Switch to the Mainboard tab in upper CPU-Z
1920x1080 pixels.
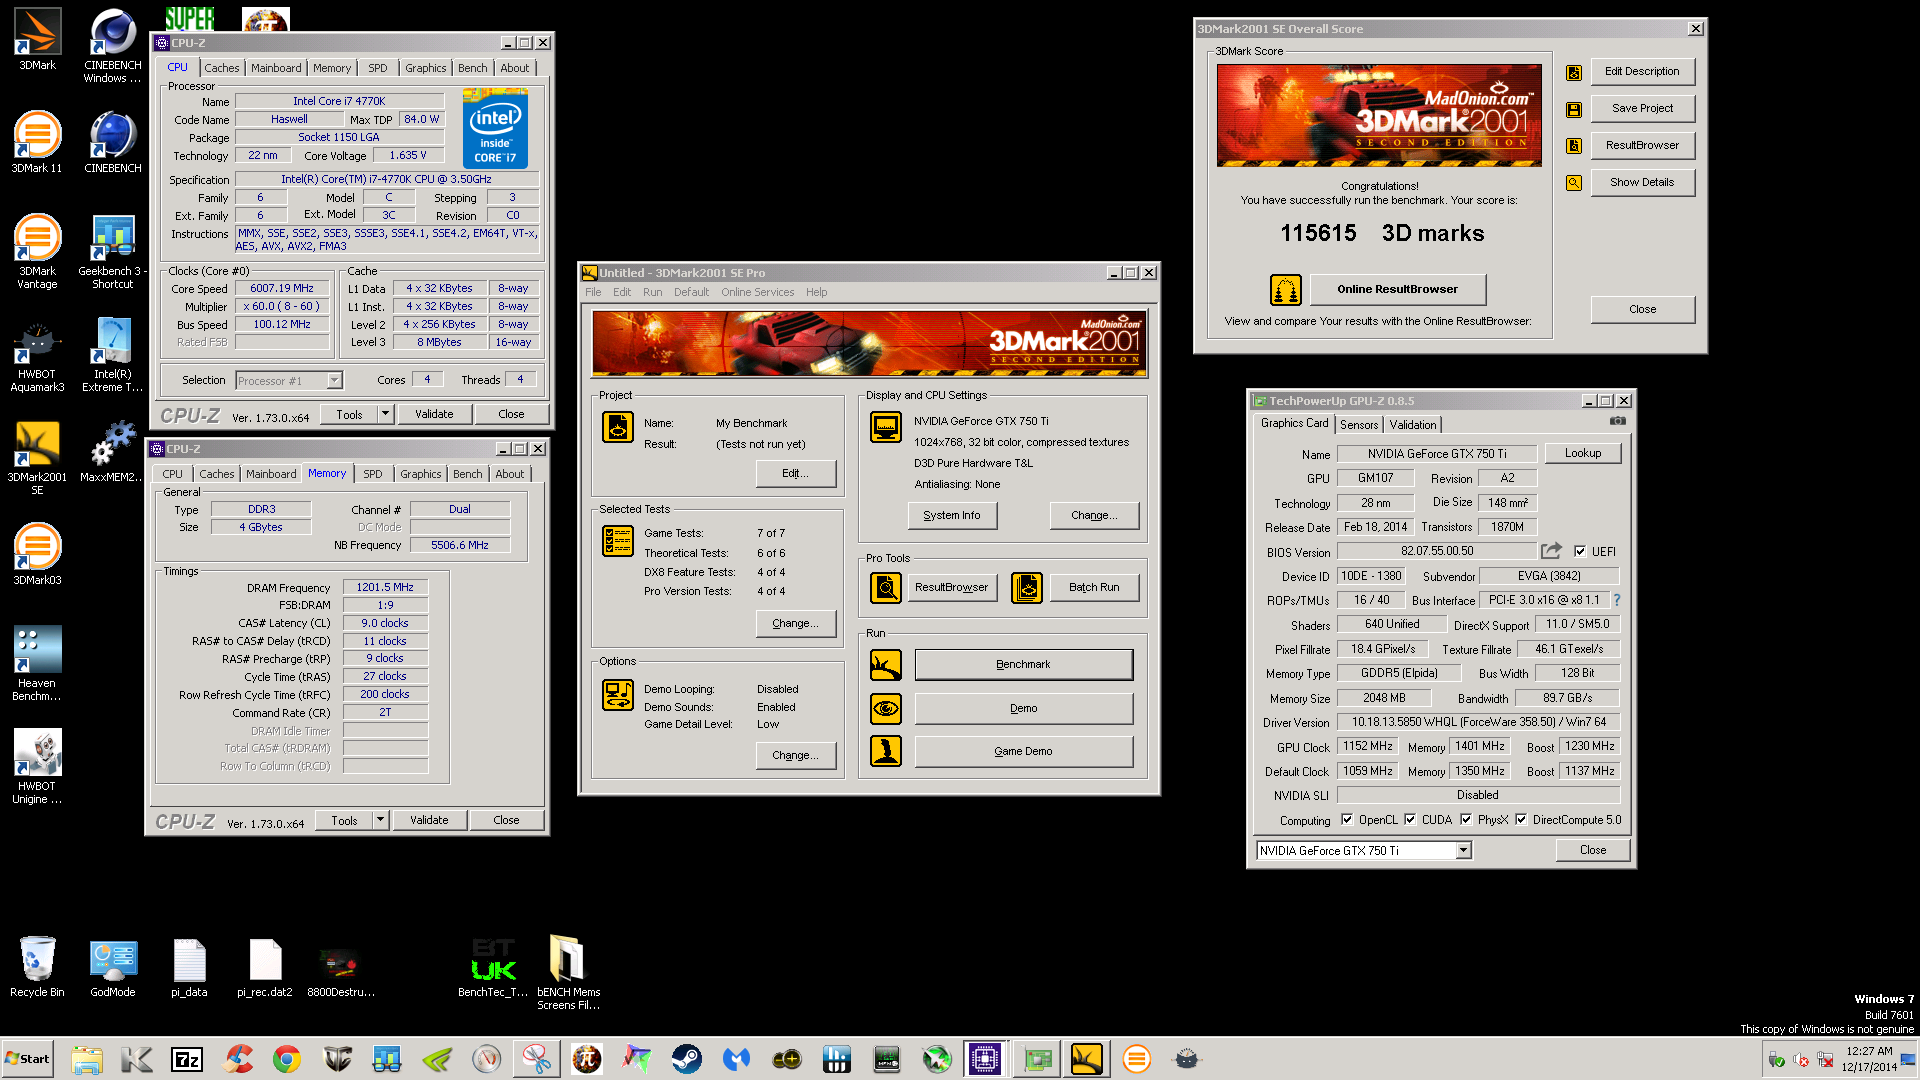[276, 69]
